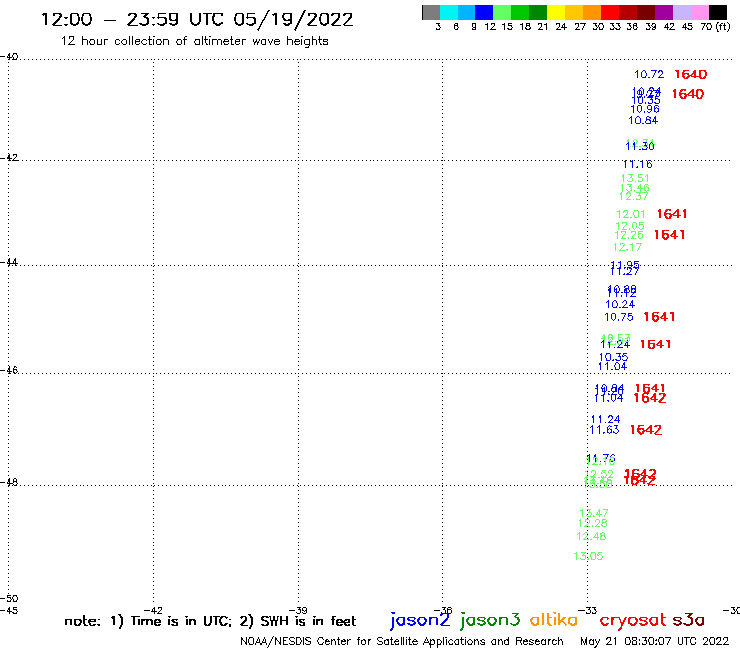Click wave height value 12.17
Image resolution: width=740 pixels, height=650 pixels.
pos(627,247)
